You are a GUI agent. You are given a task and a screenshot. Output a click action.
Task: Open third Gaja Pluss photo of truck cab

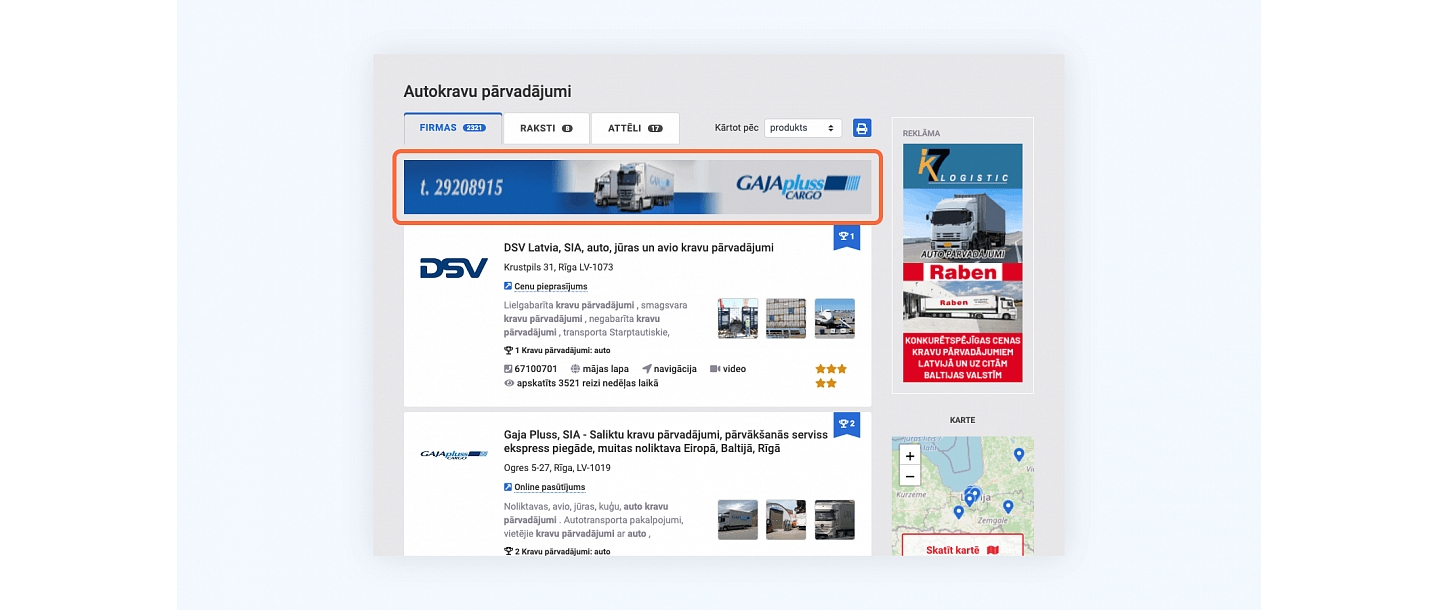[834, 520]
